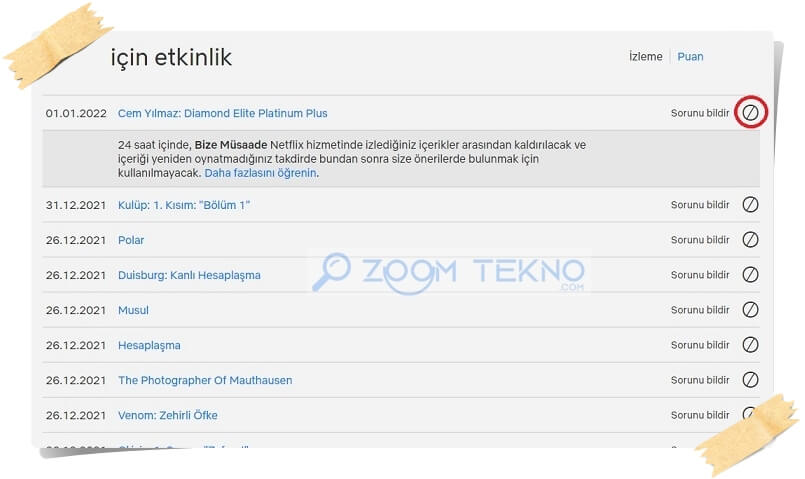Hide Hesaplaşma from viewing history

(750, 344)
